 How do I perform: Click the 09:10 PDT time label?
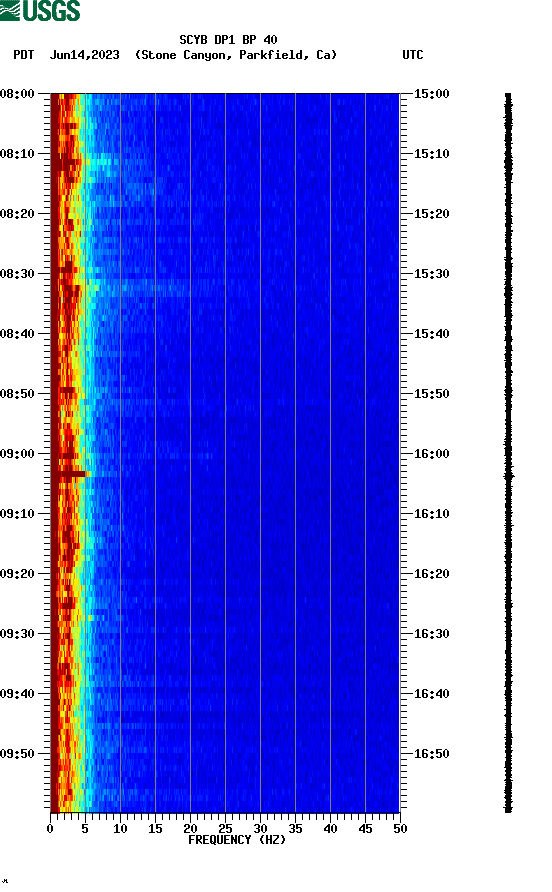(x=18, y=514)
